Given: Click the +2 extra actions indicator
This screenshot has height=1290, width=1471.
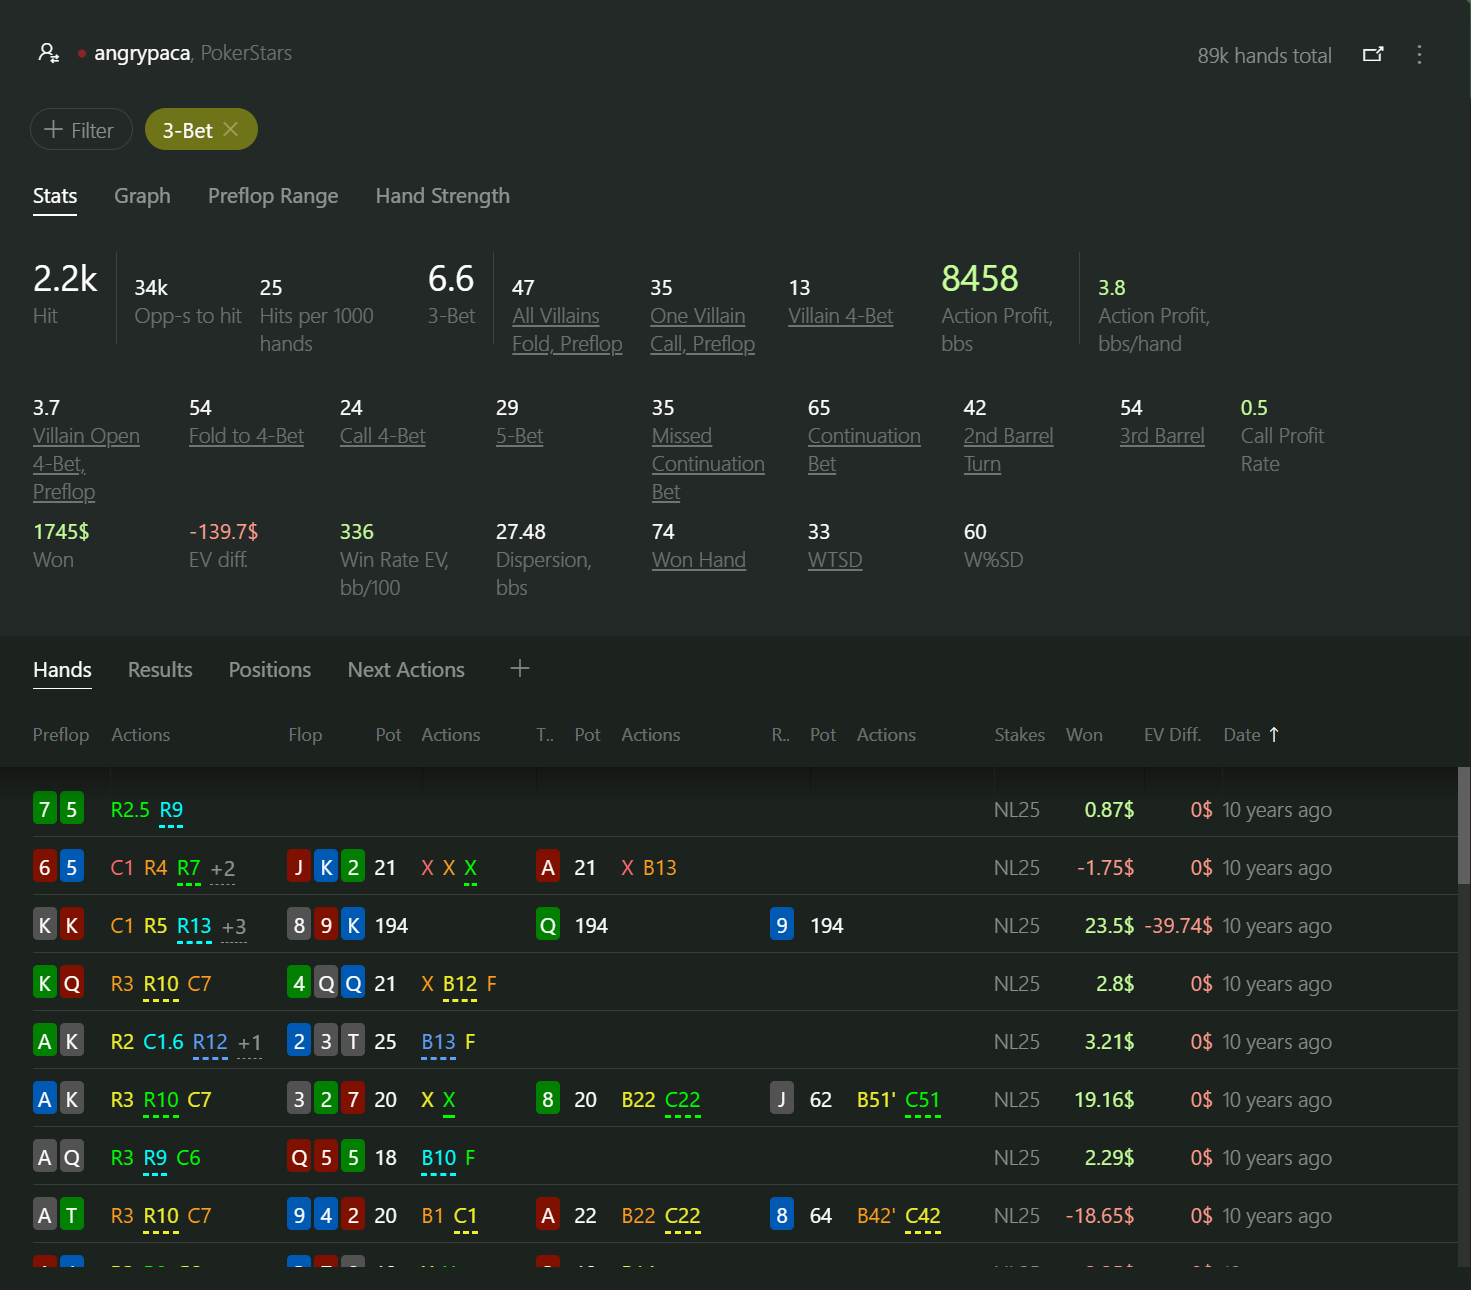Looking at the screenshot, I should (223, 868).
